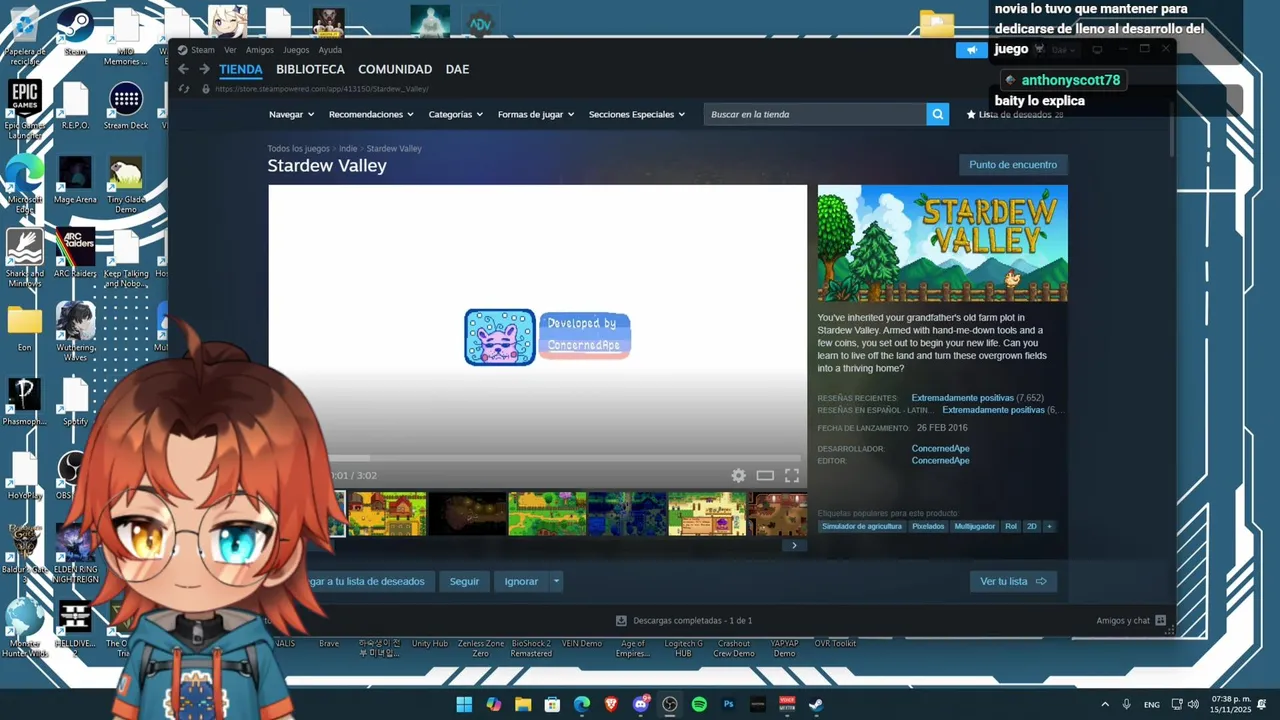Open the Indie breadcrumb link

[348, 149]
